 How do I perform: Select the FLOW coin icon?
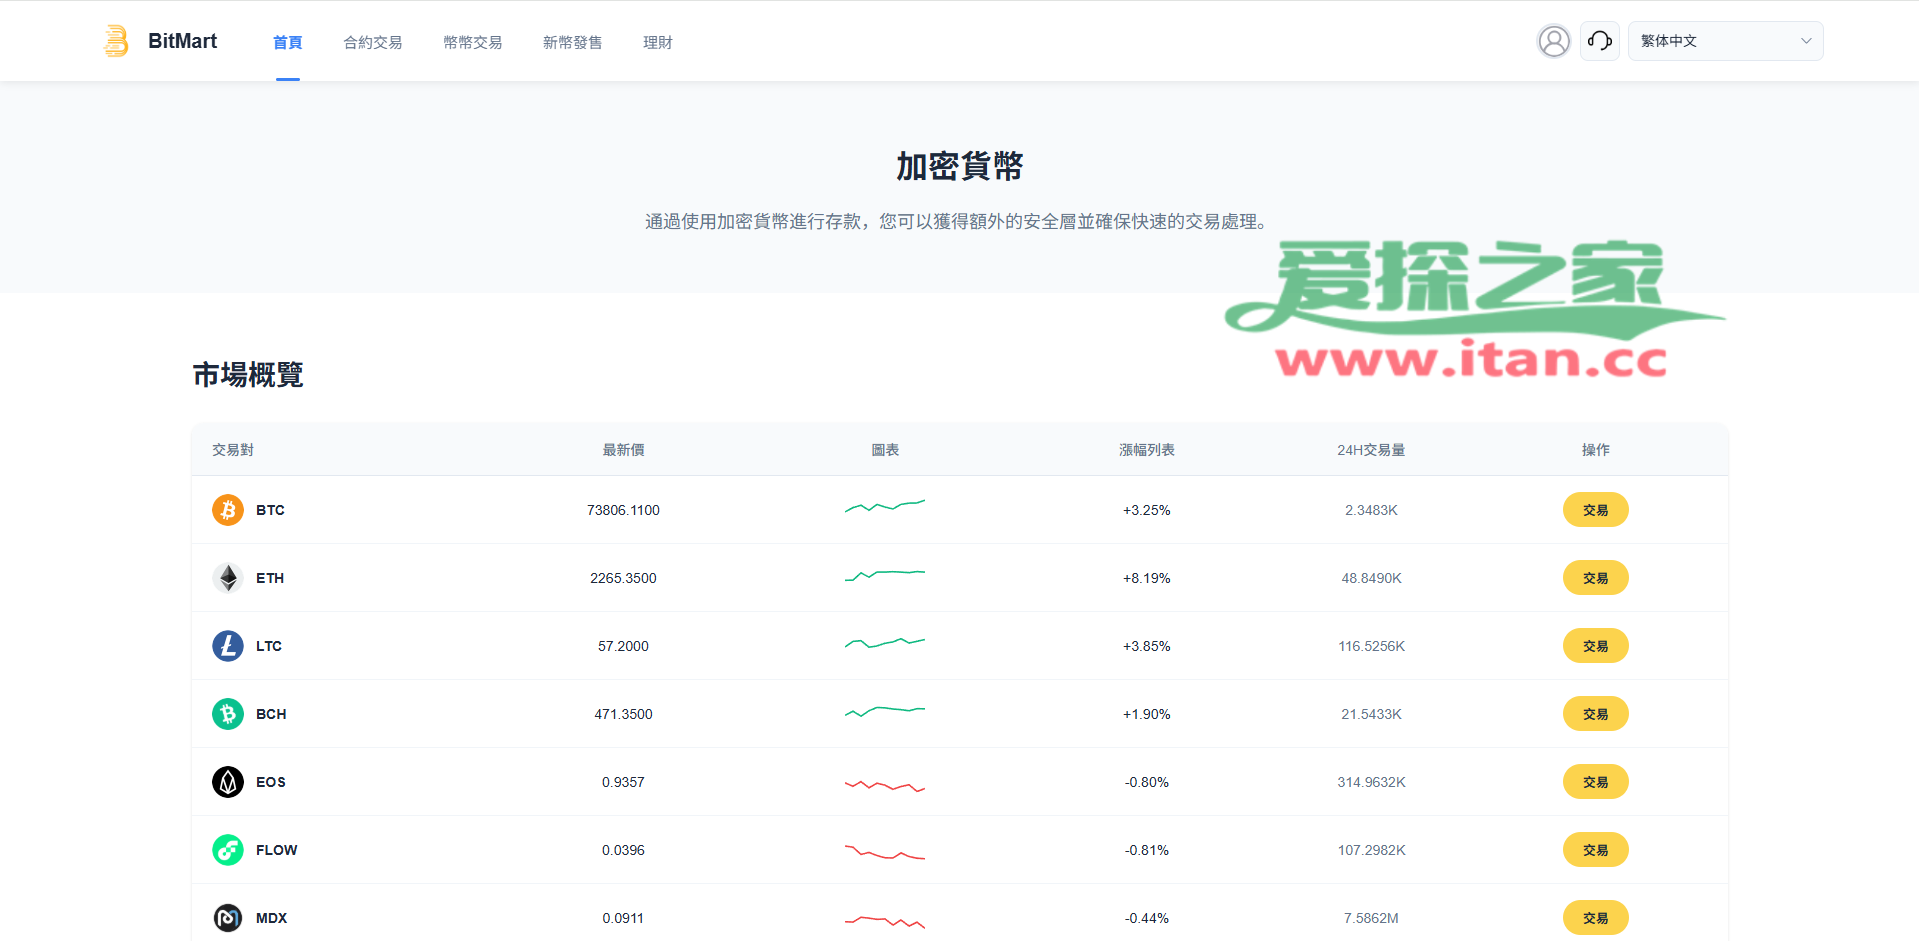(228, 850)
